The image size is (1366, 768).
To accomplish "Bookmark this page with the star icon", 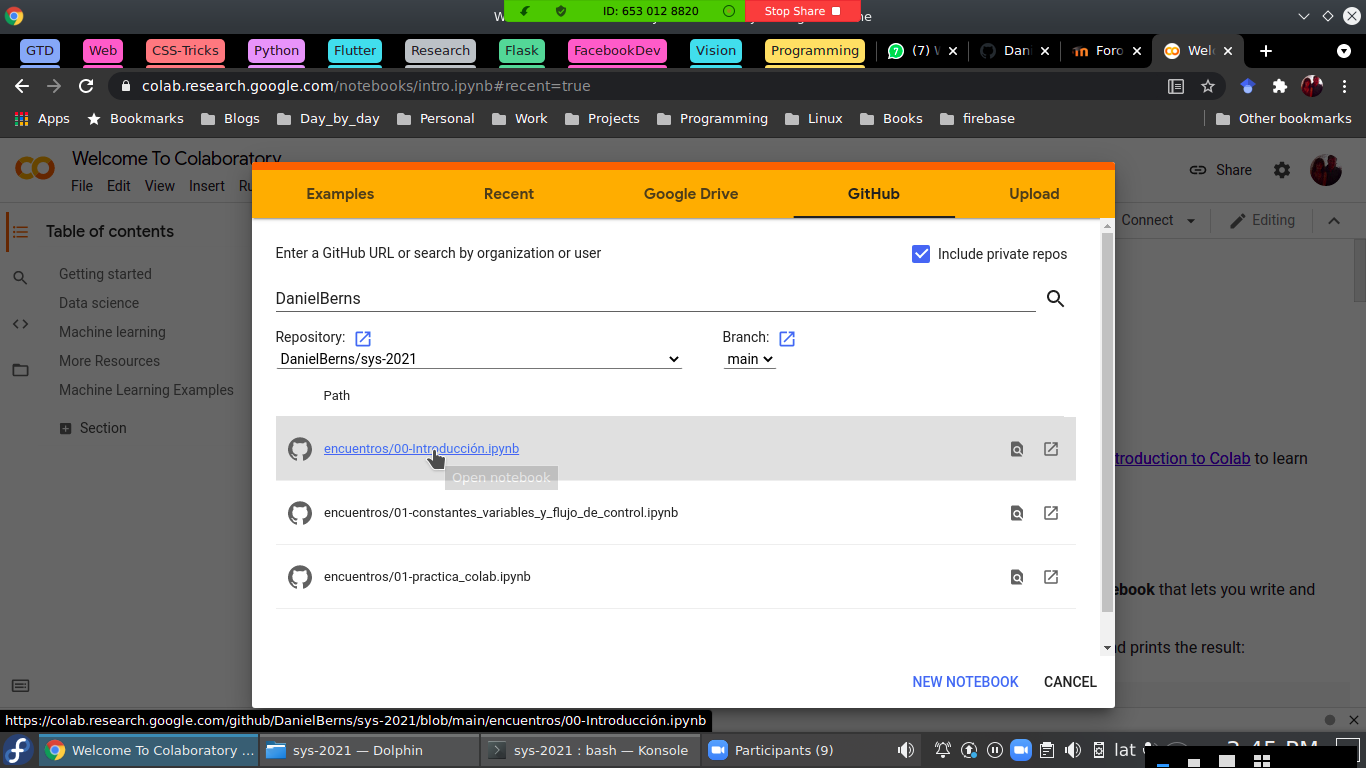I will tap(1208, 86).
